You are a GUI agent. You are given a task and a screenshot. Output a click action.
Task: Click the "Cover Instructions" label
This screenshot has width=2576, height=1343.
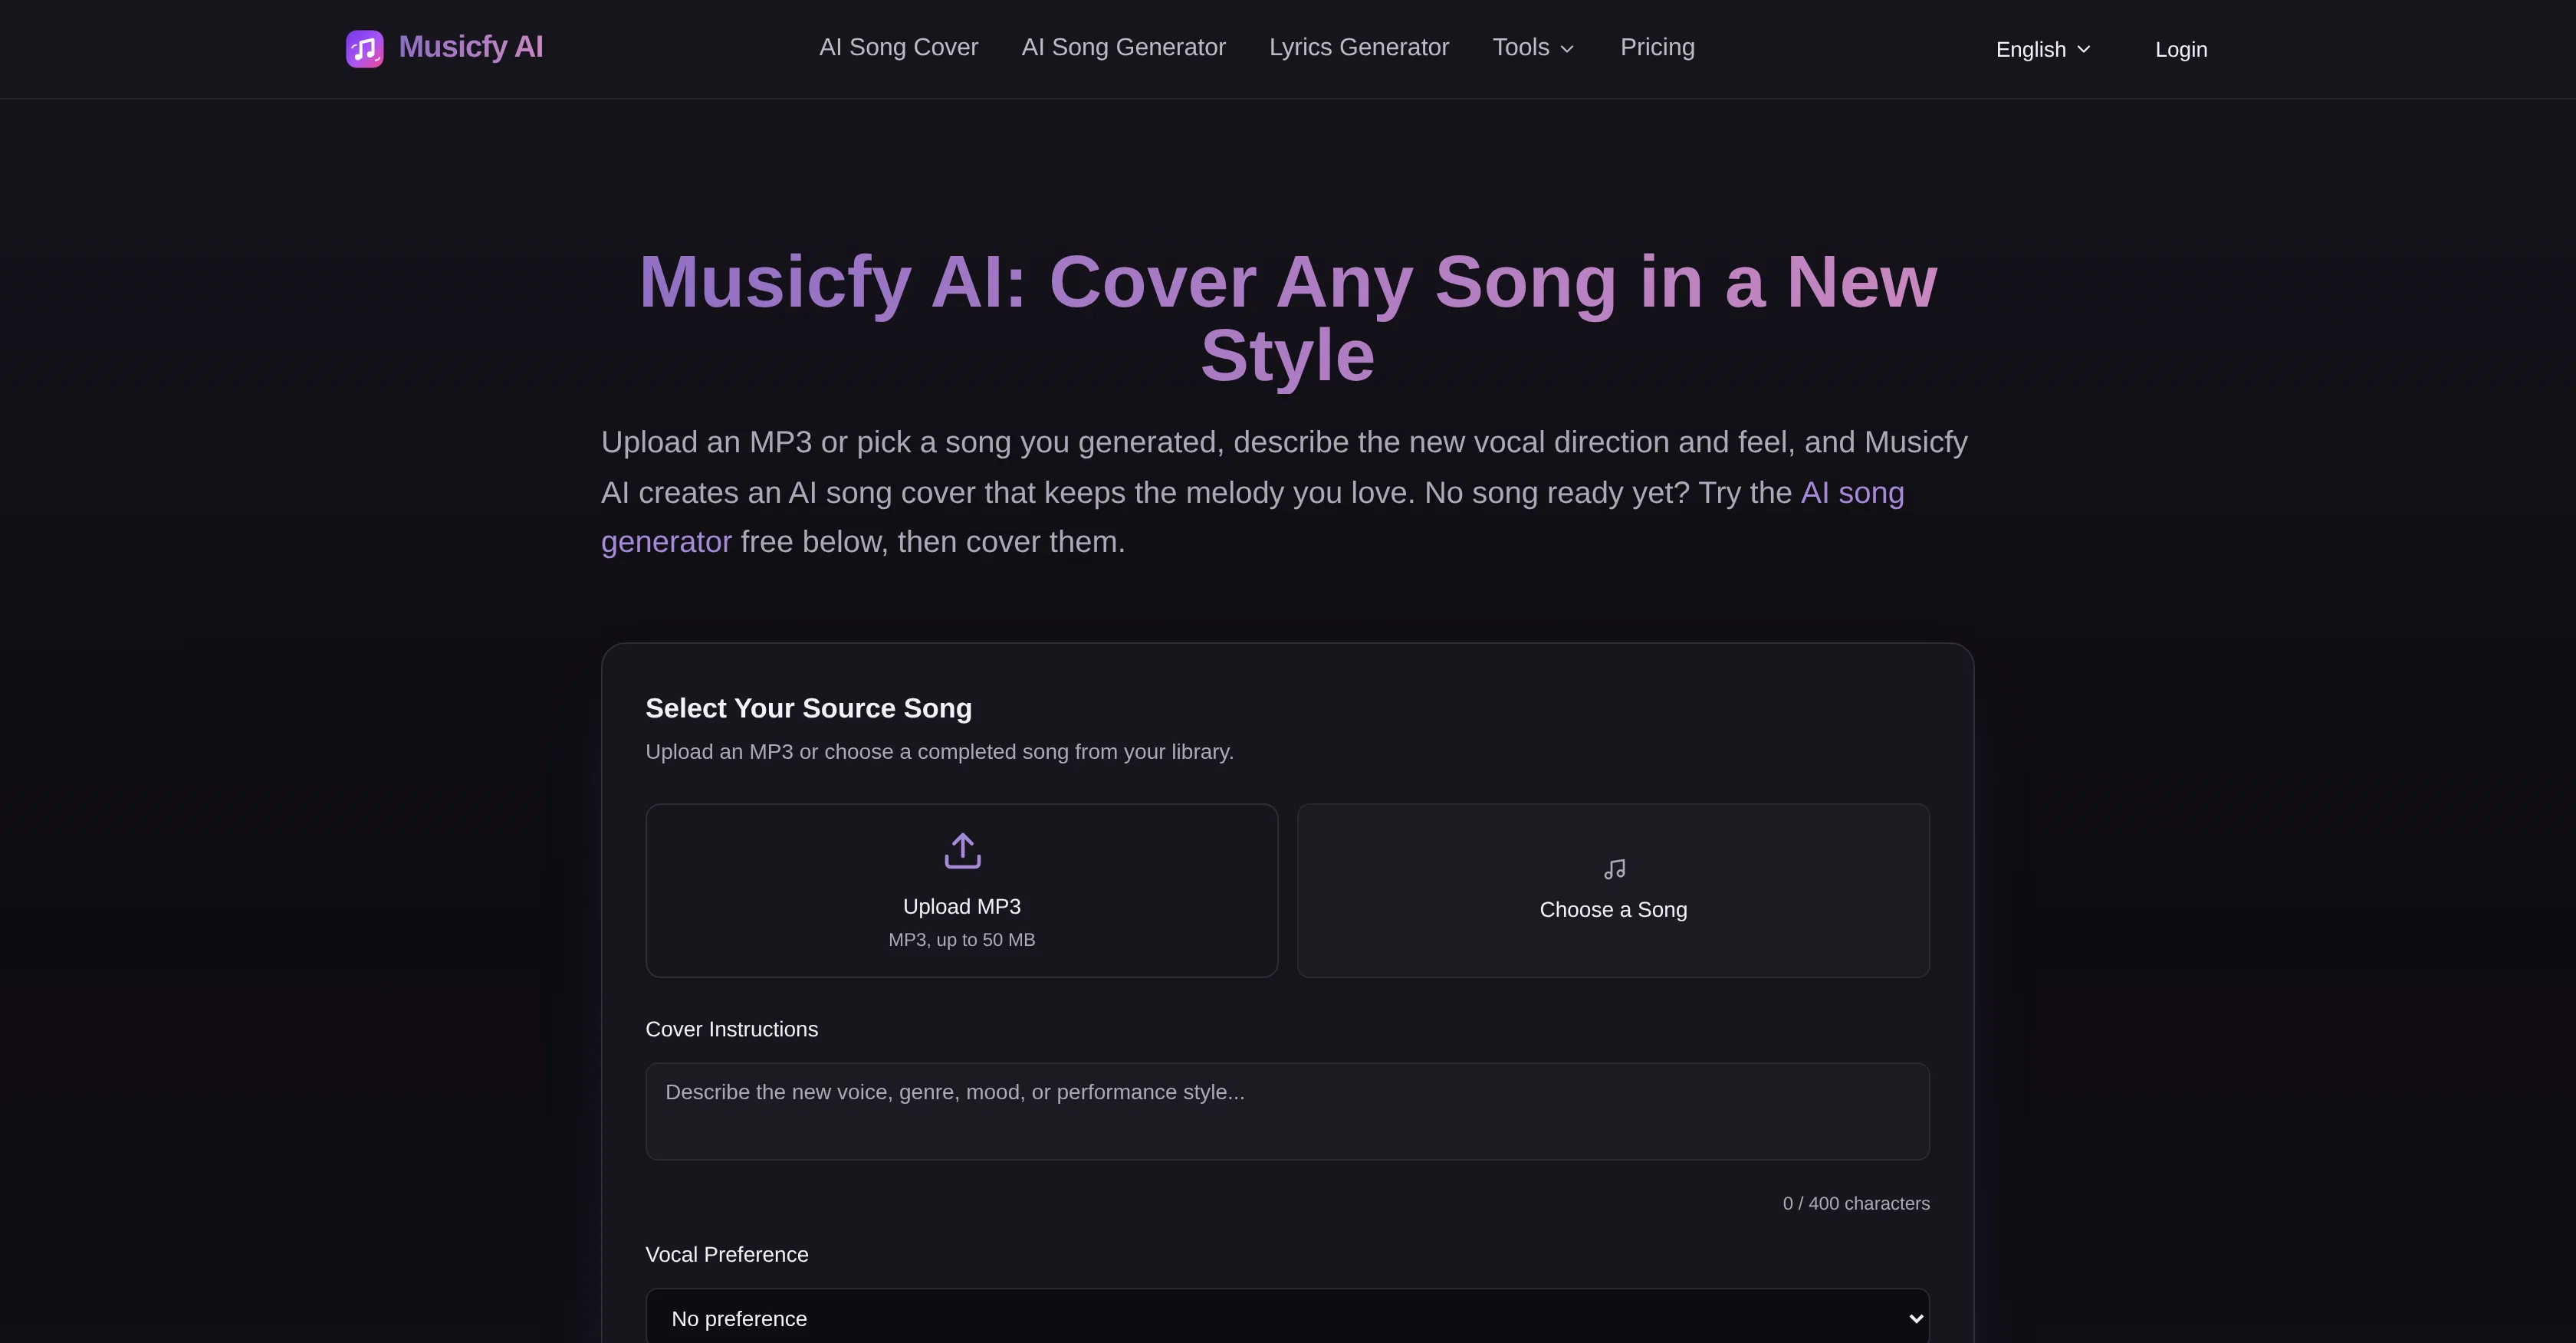(731, 1029)
